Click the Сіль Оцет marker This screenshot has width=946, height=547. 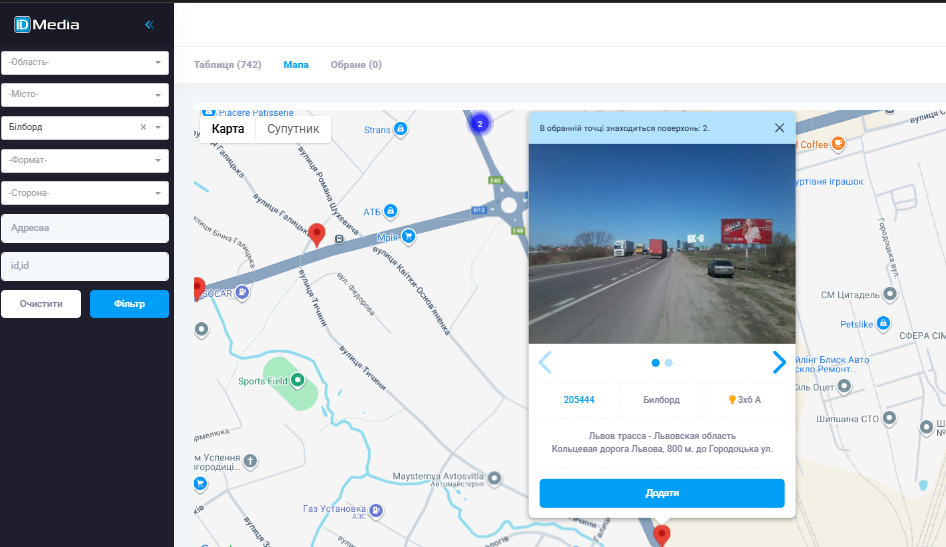click(845, 386)
